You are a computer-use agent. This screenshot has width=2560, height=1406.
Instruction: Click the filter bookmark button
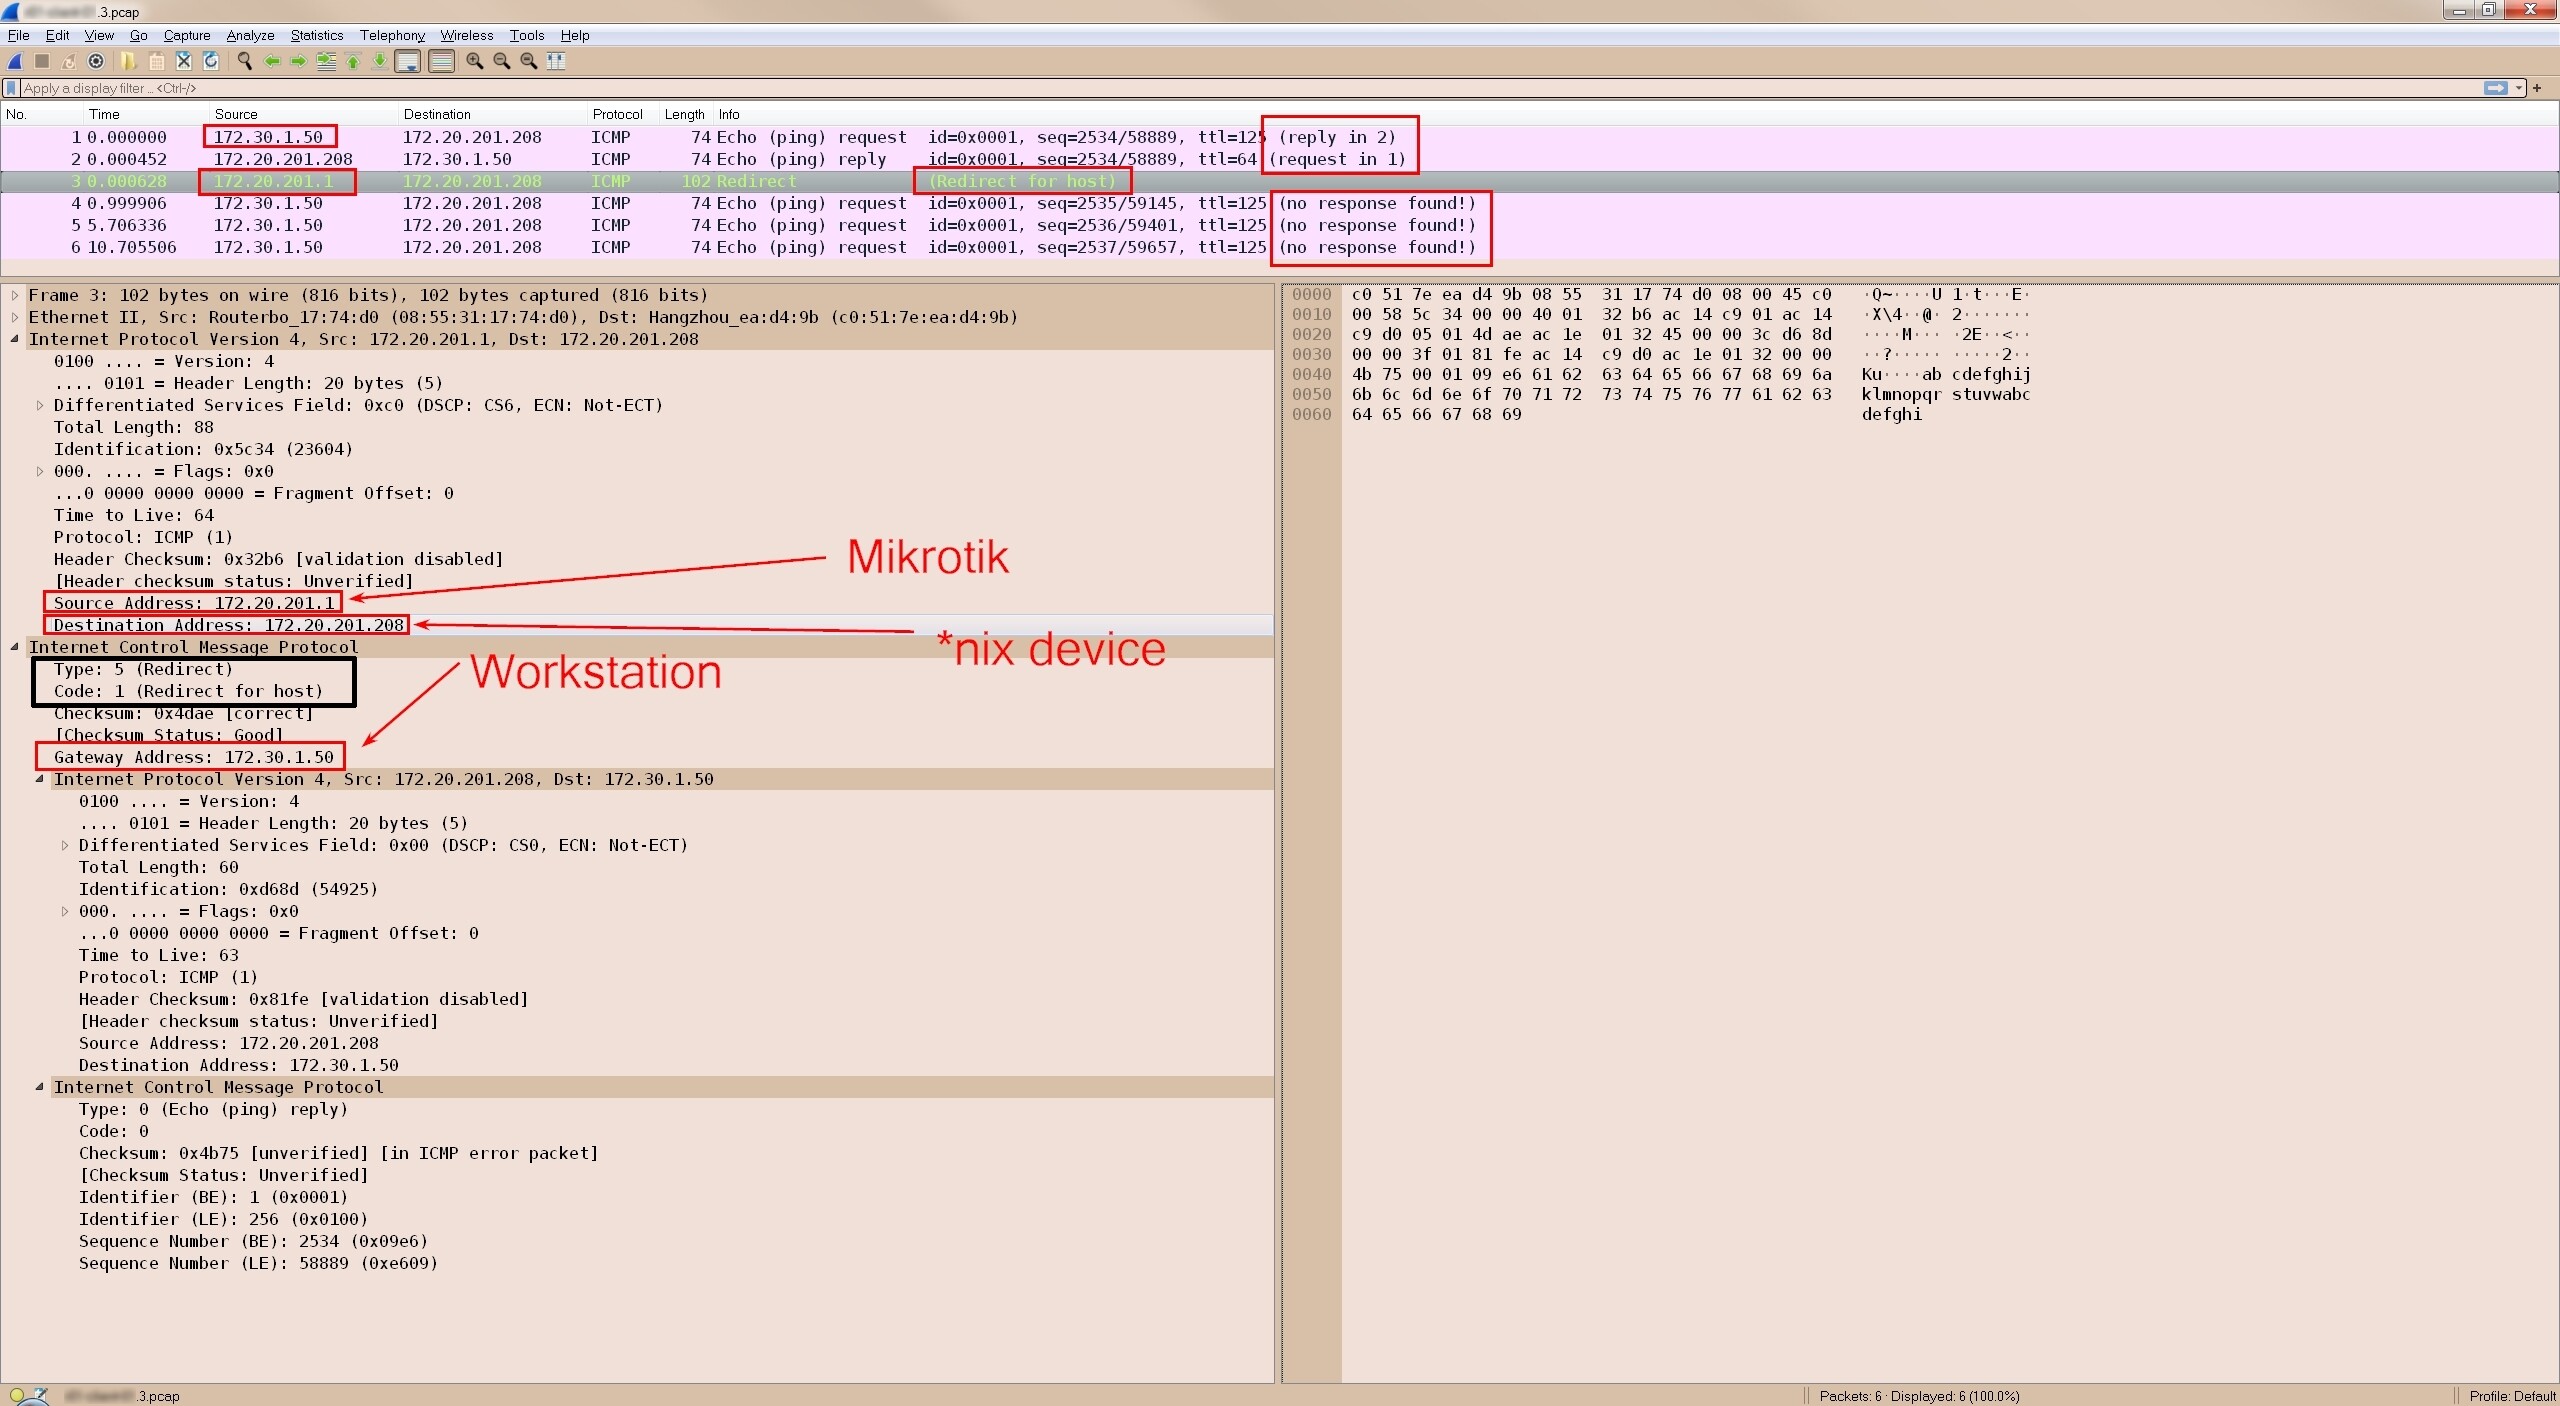pyautogui.click(x=11, y=88)
